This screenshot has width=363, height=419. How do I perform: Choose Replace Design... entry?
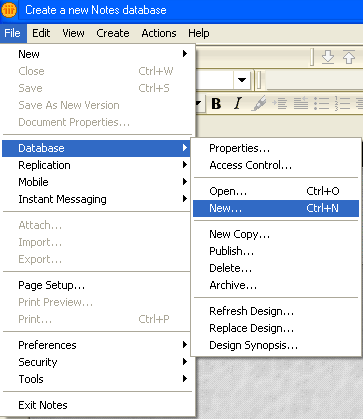point(276,328)
